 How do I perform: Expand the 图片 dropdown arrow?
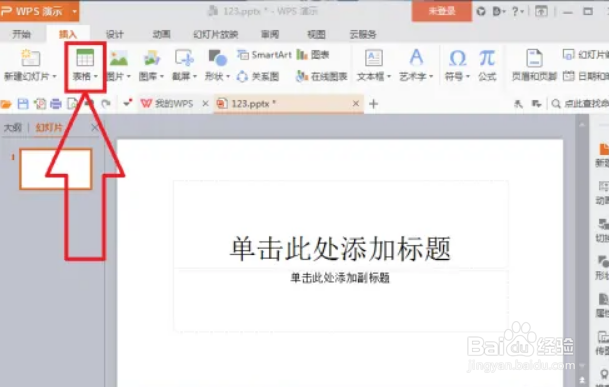129,77
